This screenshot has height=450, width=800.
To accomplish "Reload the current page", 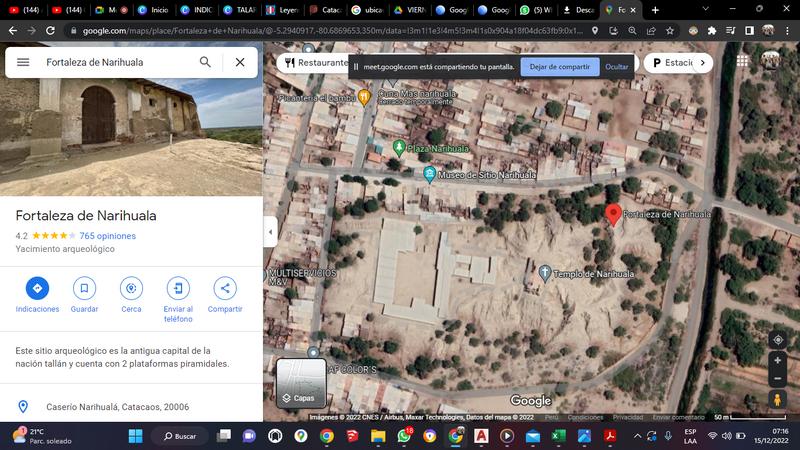I will (50, 31).
